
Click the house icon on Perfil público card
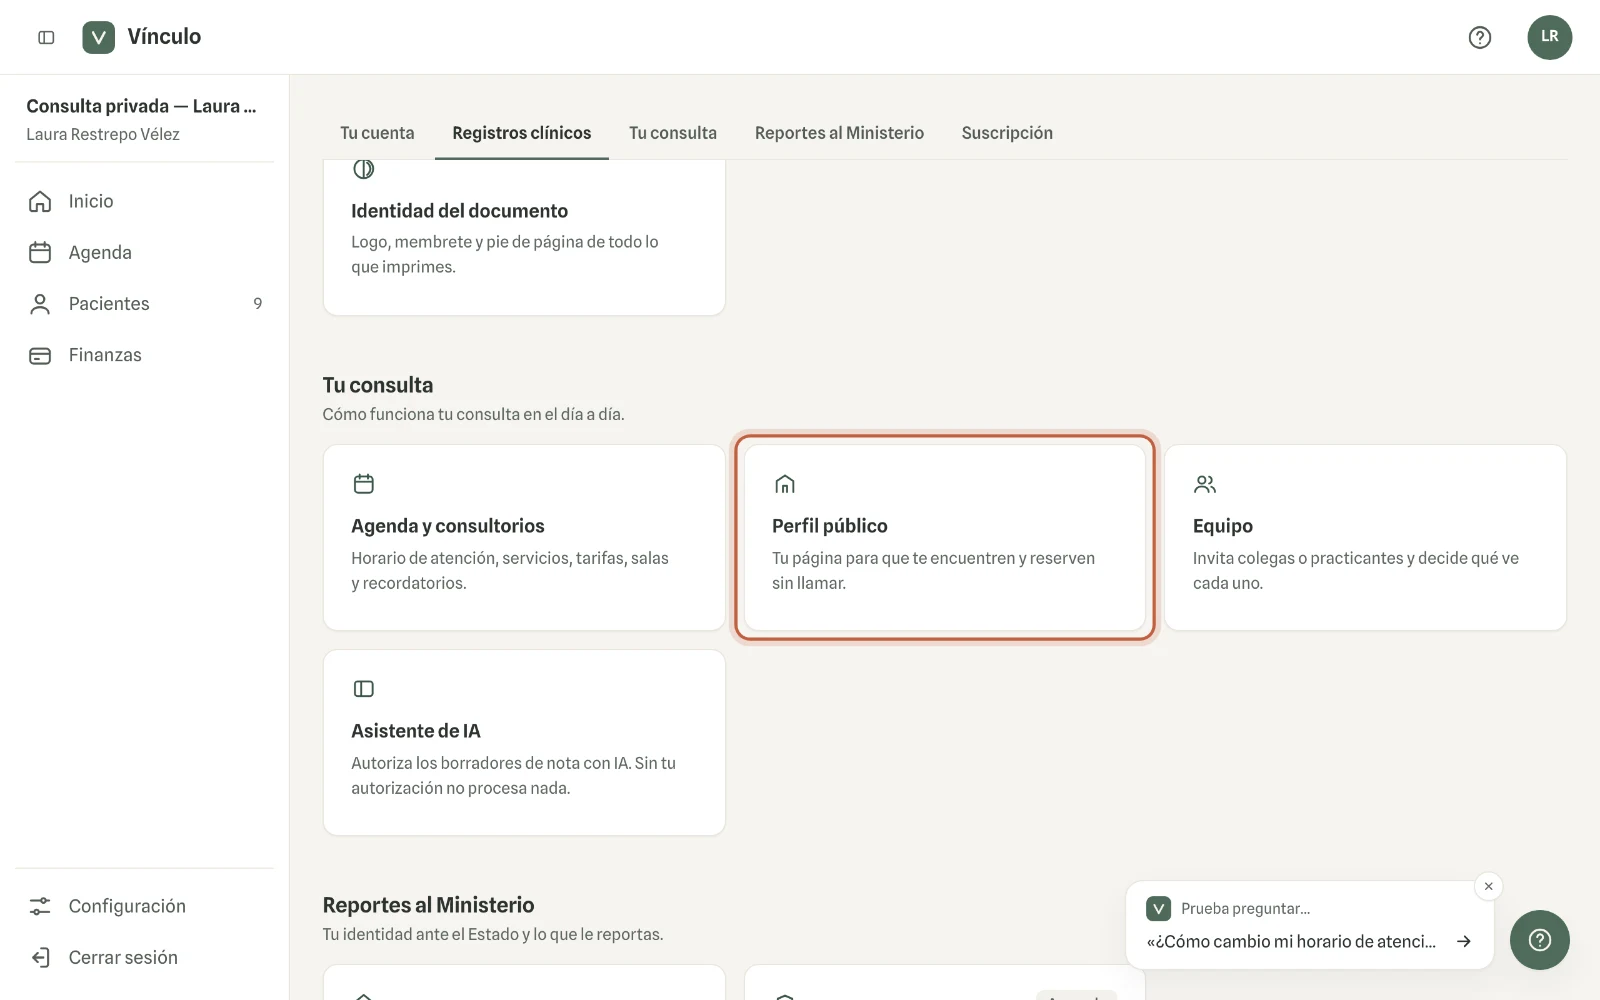(785, 484)
